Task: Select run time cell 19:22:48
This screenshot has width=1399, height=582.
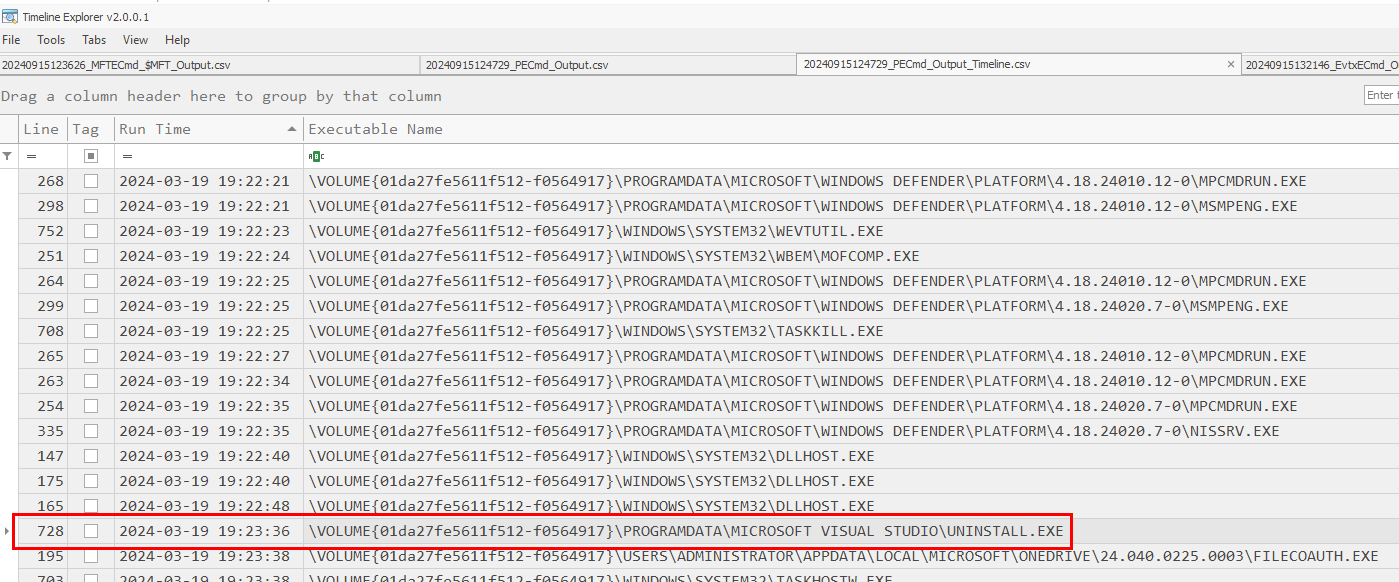Action: click(x=209, y=506)
